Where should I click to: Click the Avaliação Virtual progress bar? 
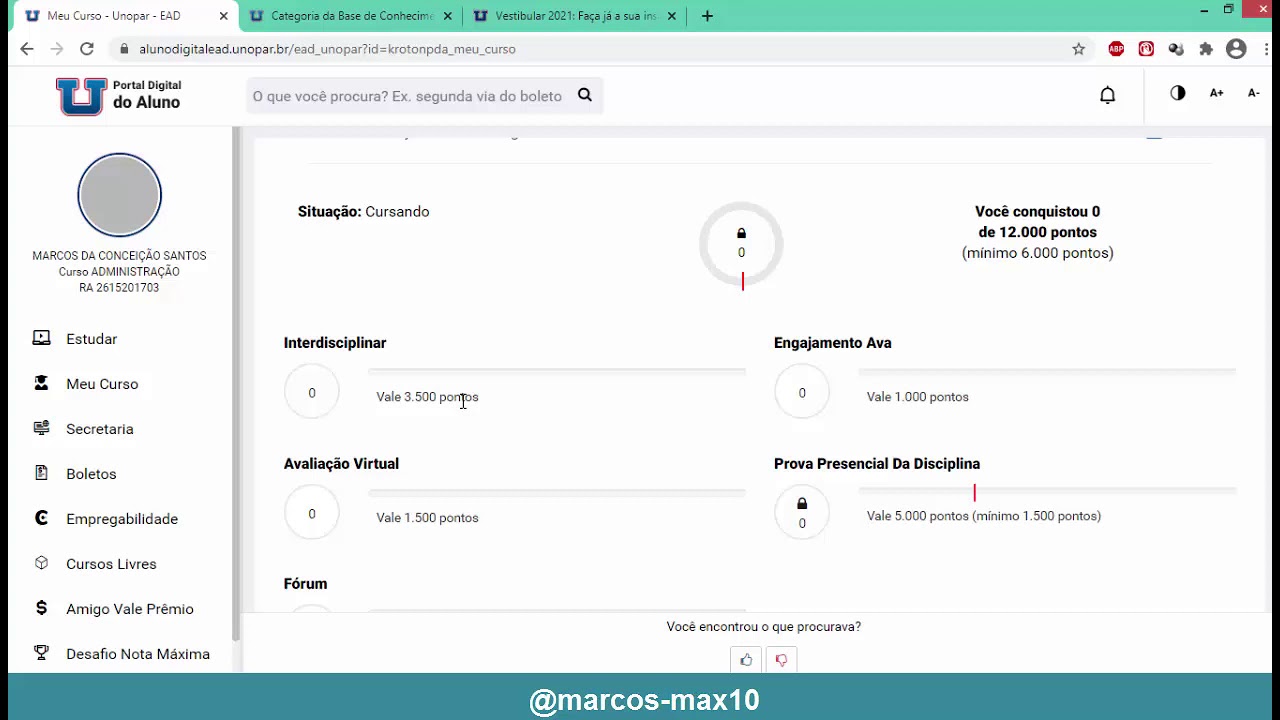tap(557, 492)
